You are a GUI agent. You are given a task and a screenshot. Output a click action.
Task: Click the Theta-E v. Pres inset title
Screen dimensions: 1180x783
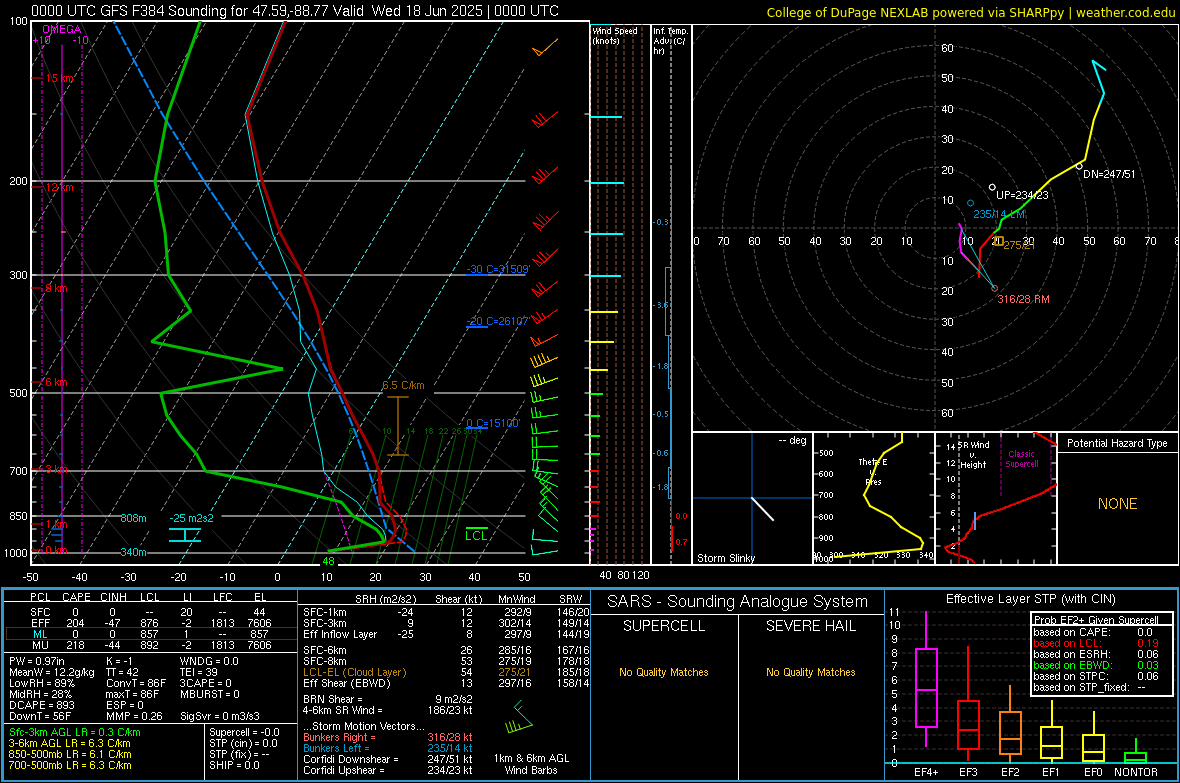coord(873,471)
